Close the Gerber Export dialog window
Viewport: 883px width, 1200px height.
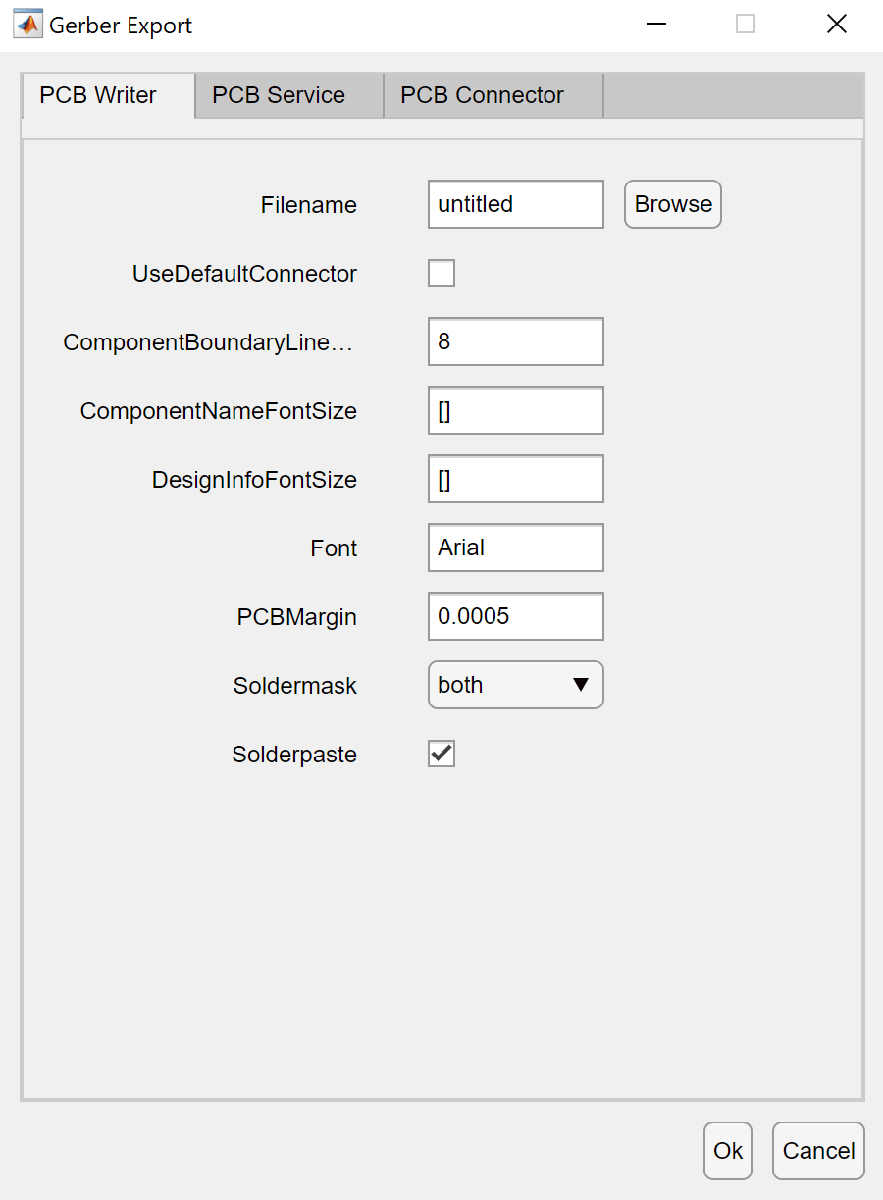pos(837,25)
